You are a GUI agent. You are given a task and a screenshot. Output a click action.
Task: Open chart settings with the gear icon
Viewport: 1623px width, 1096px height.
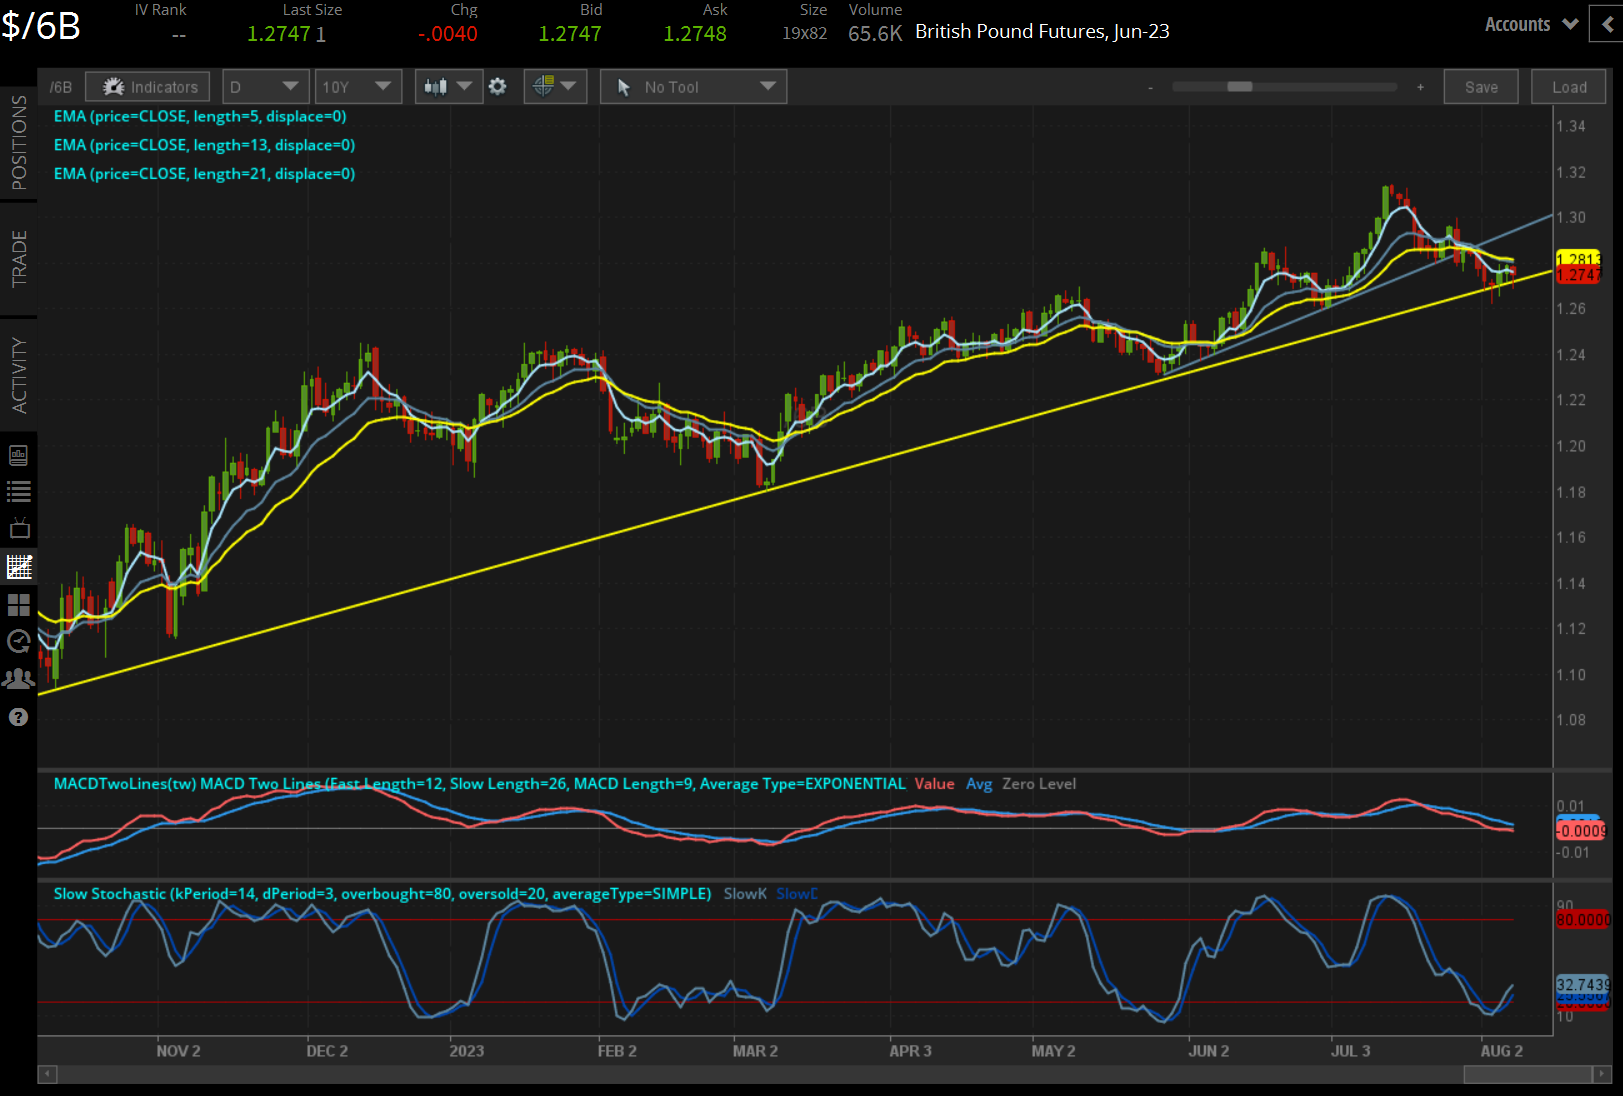pos(497,86)
